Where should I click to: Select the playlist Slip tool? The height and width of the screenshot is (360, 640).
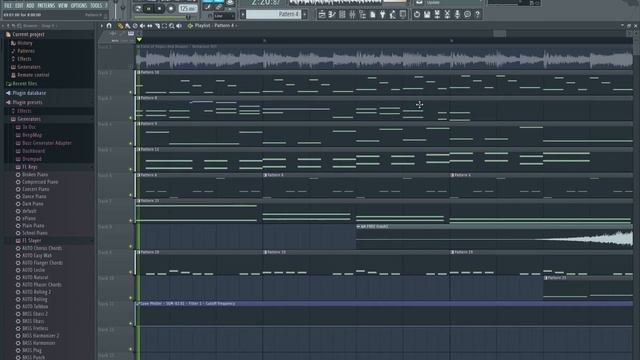(x=150, y=26)
